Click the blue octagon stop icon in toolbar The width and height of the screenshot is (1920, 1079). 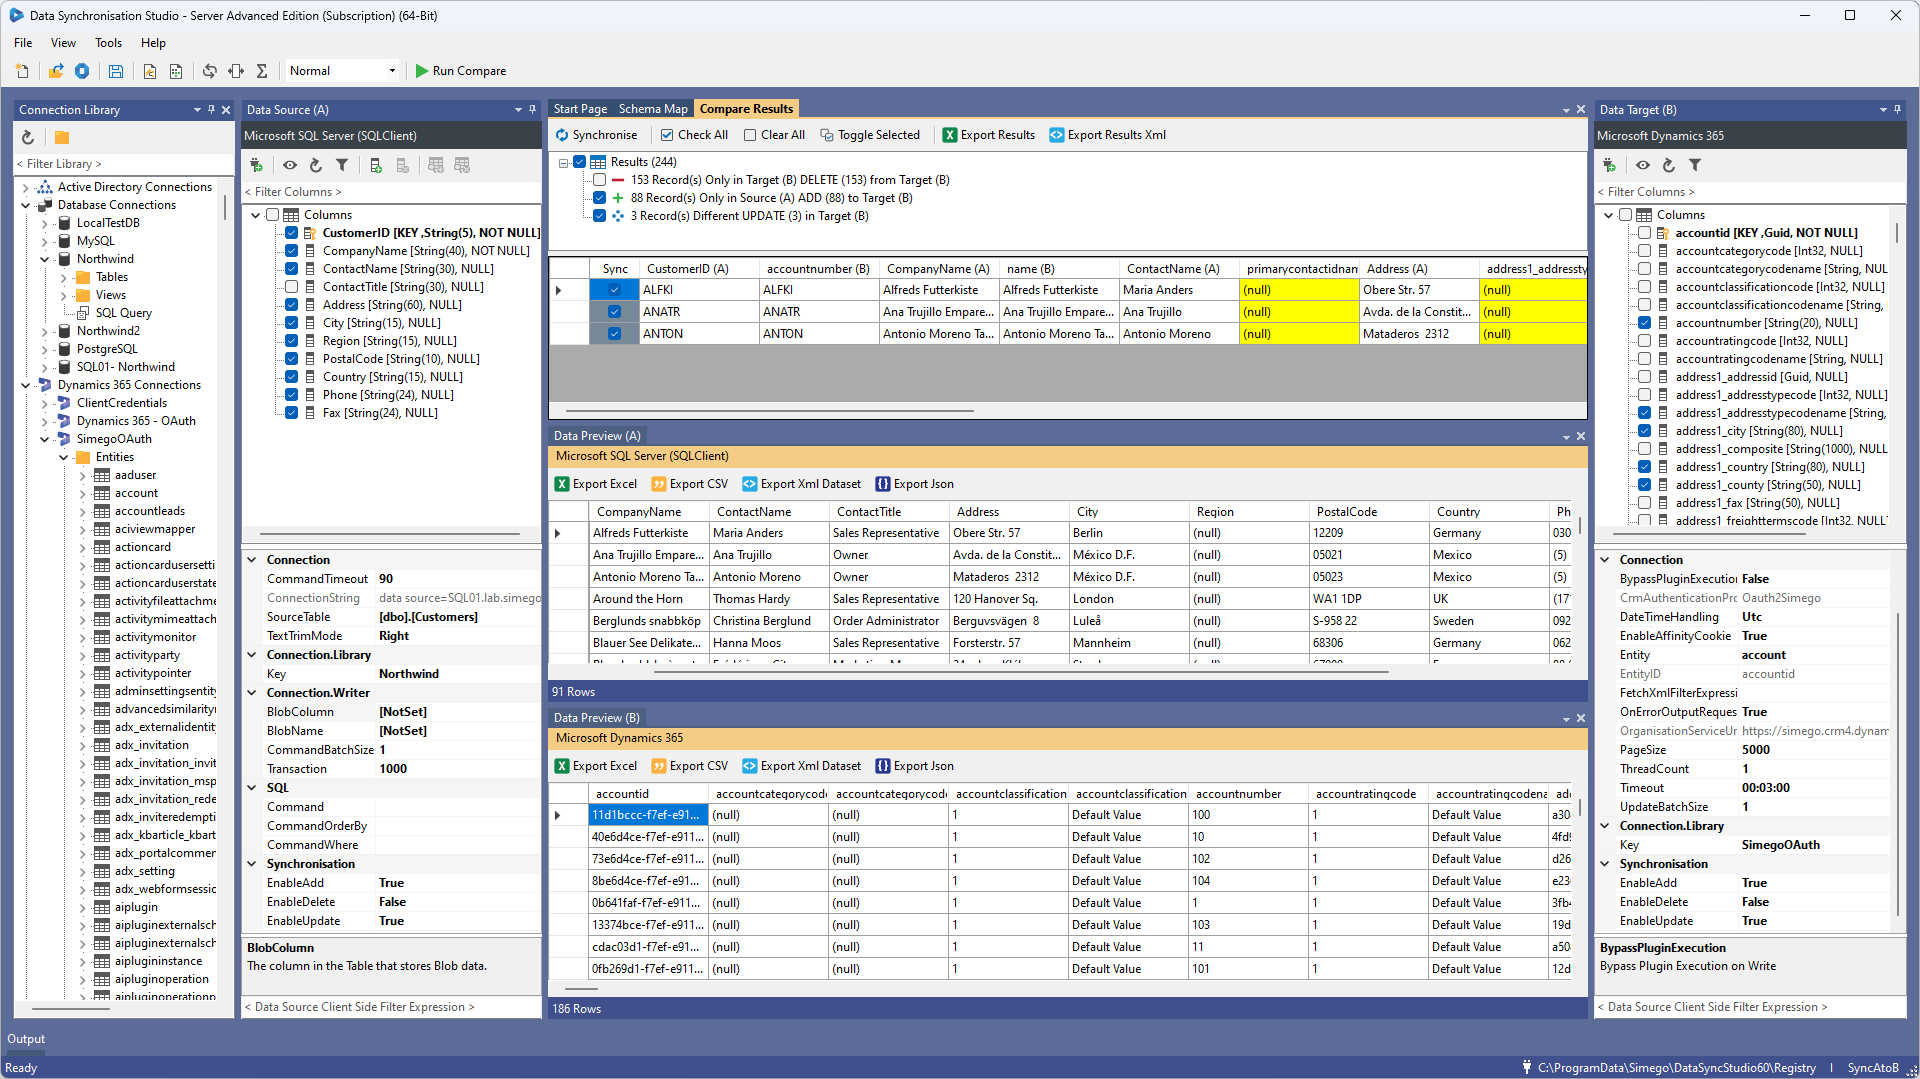click(x=82, y=71)
